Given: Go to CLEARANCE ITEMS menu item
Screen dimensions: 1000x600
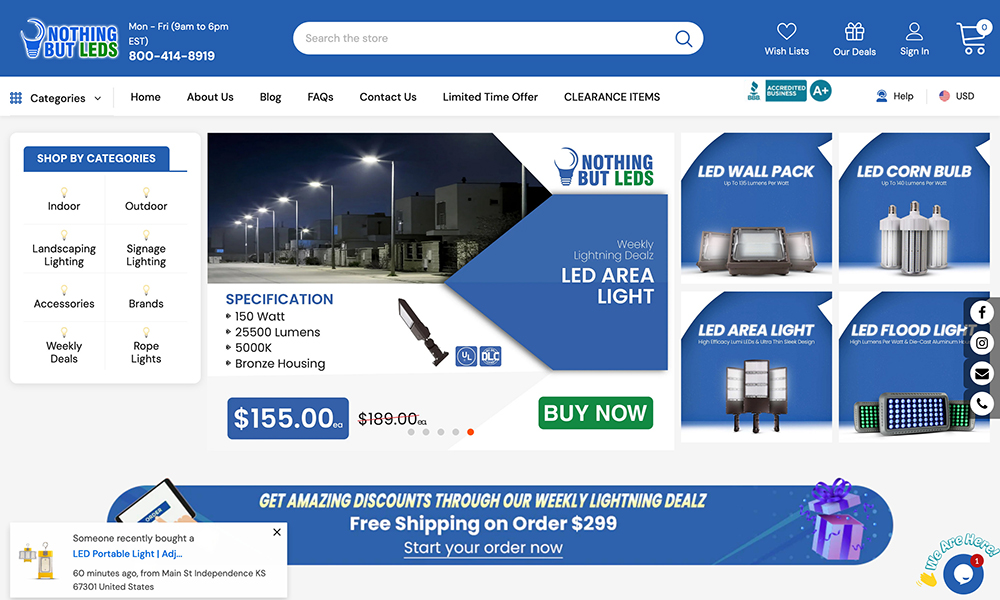Looking at the screenshot, I should [x=612, y=97].
